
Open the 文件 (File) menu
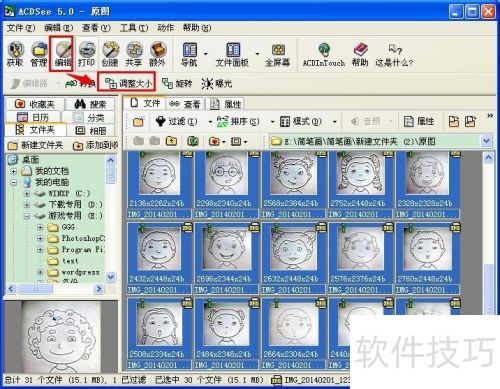21,28
